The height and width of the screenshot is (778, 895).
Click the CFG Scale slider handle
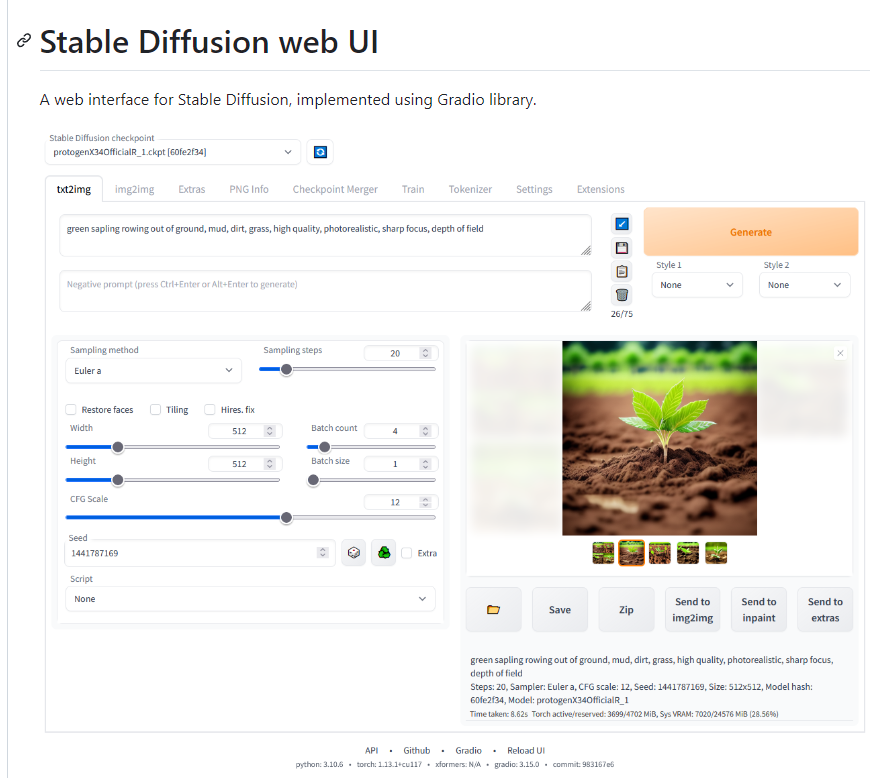click(x=287, y=518)
